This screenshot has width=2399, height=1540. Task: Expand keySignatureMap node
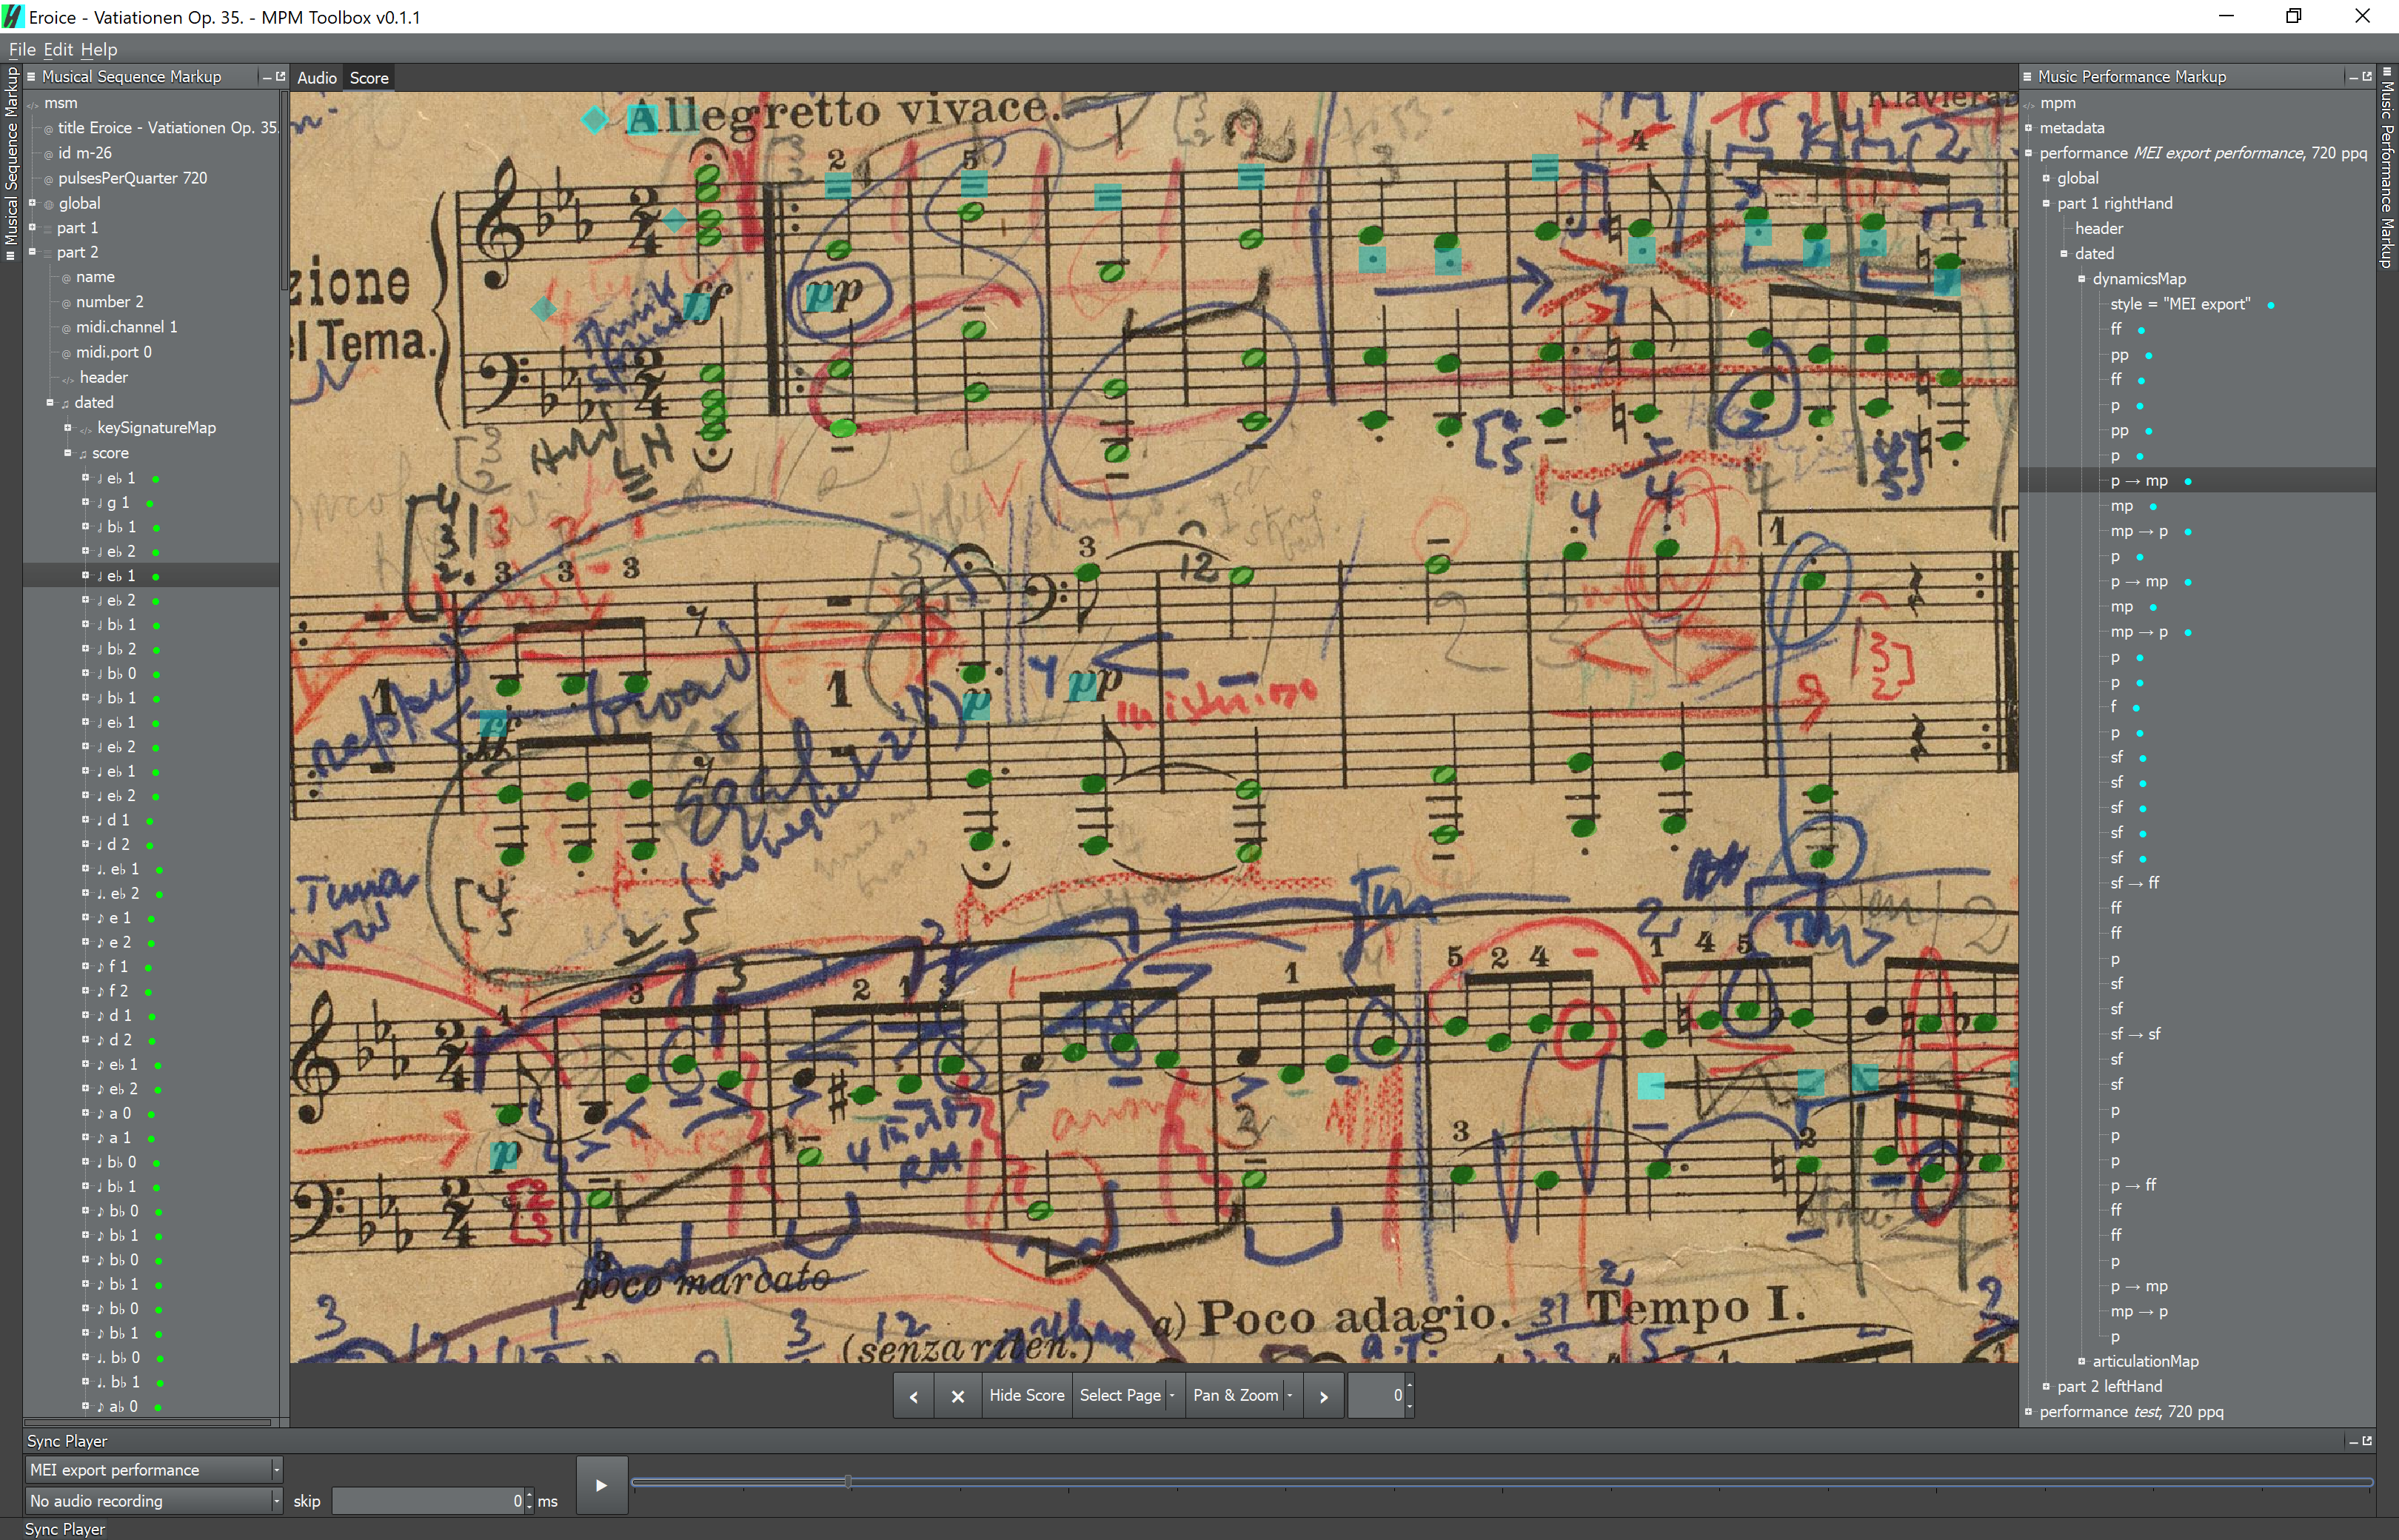pos(68,427)
